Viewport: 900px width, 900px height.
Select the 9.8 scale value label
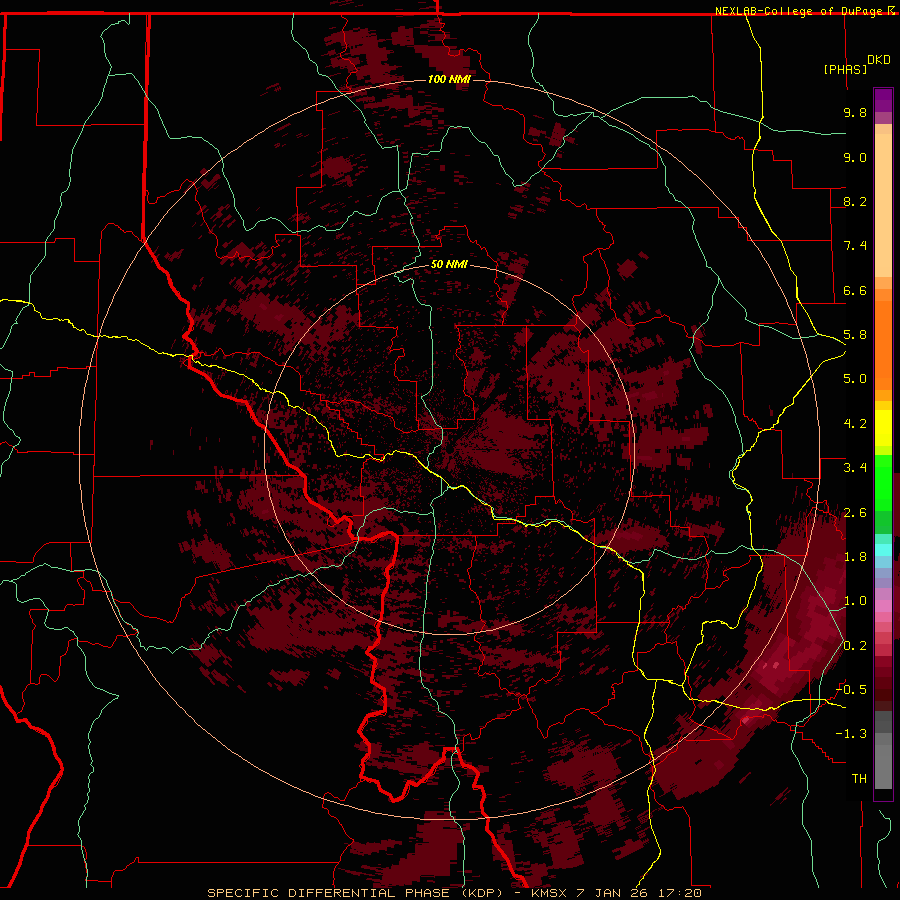click(855, 112)
